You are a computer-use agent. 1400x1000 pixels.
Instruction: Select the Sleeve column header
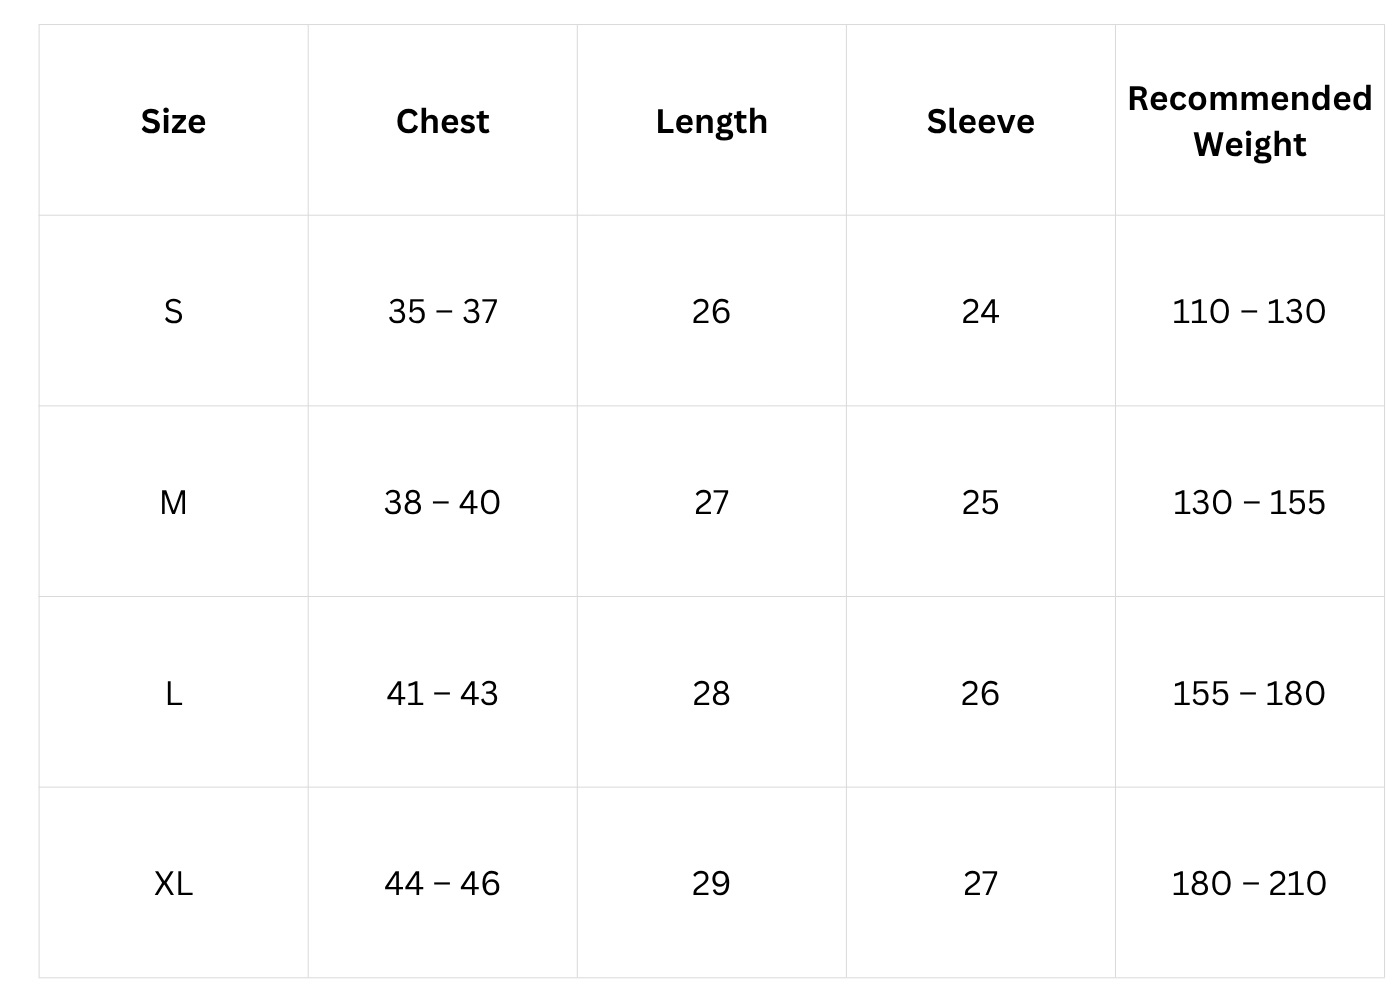(x=980, y=121)
